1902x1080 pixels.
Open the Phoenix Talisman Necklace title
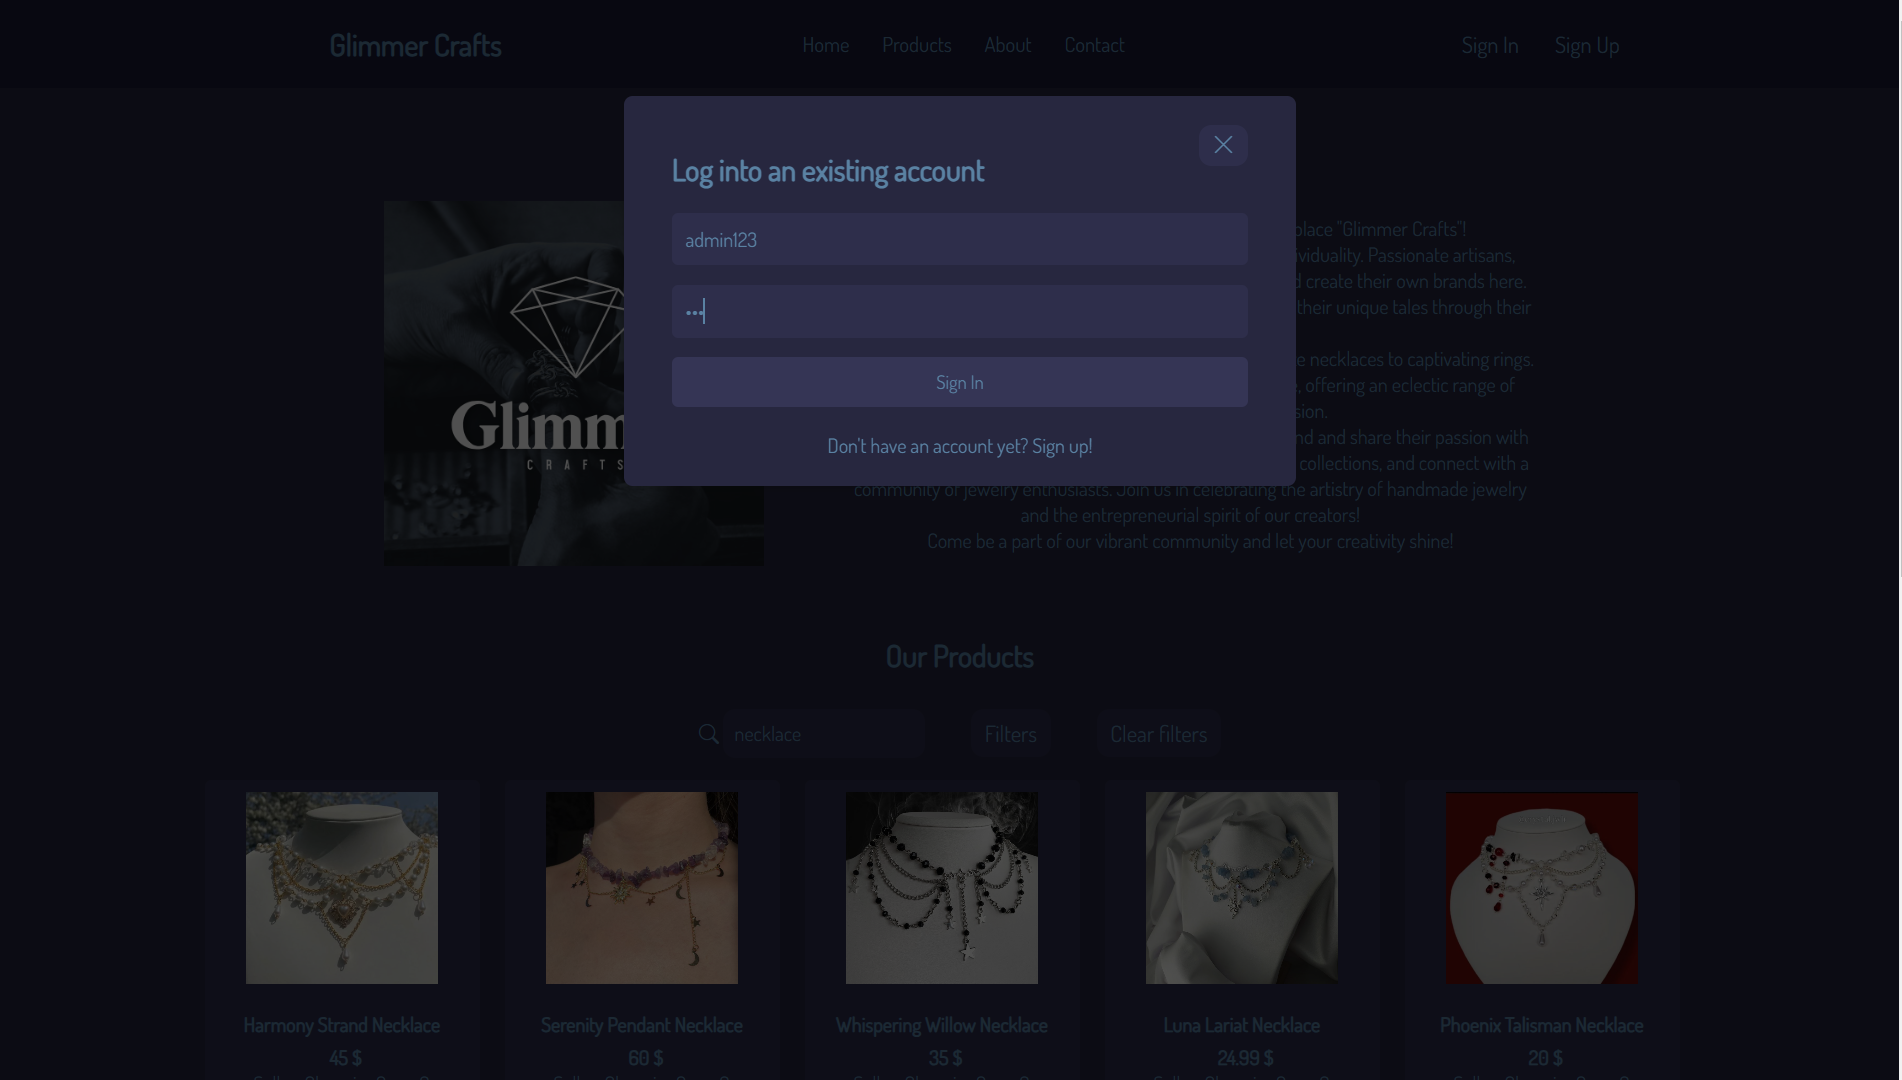pos(1541,1025)
